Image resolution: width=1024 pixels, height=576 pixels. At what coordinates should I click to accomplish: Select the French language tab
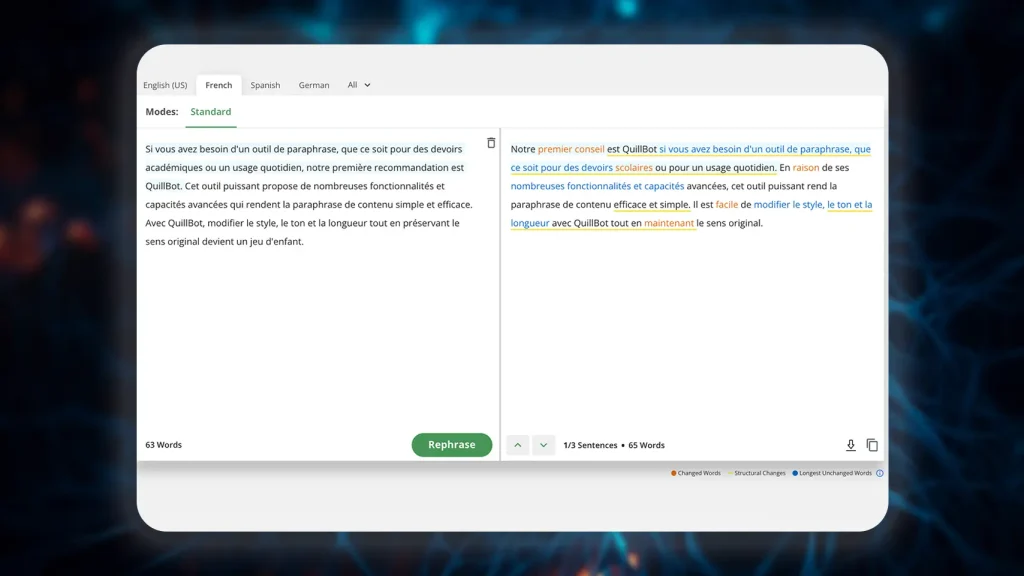click(218, 85)
